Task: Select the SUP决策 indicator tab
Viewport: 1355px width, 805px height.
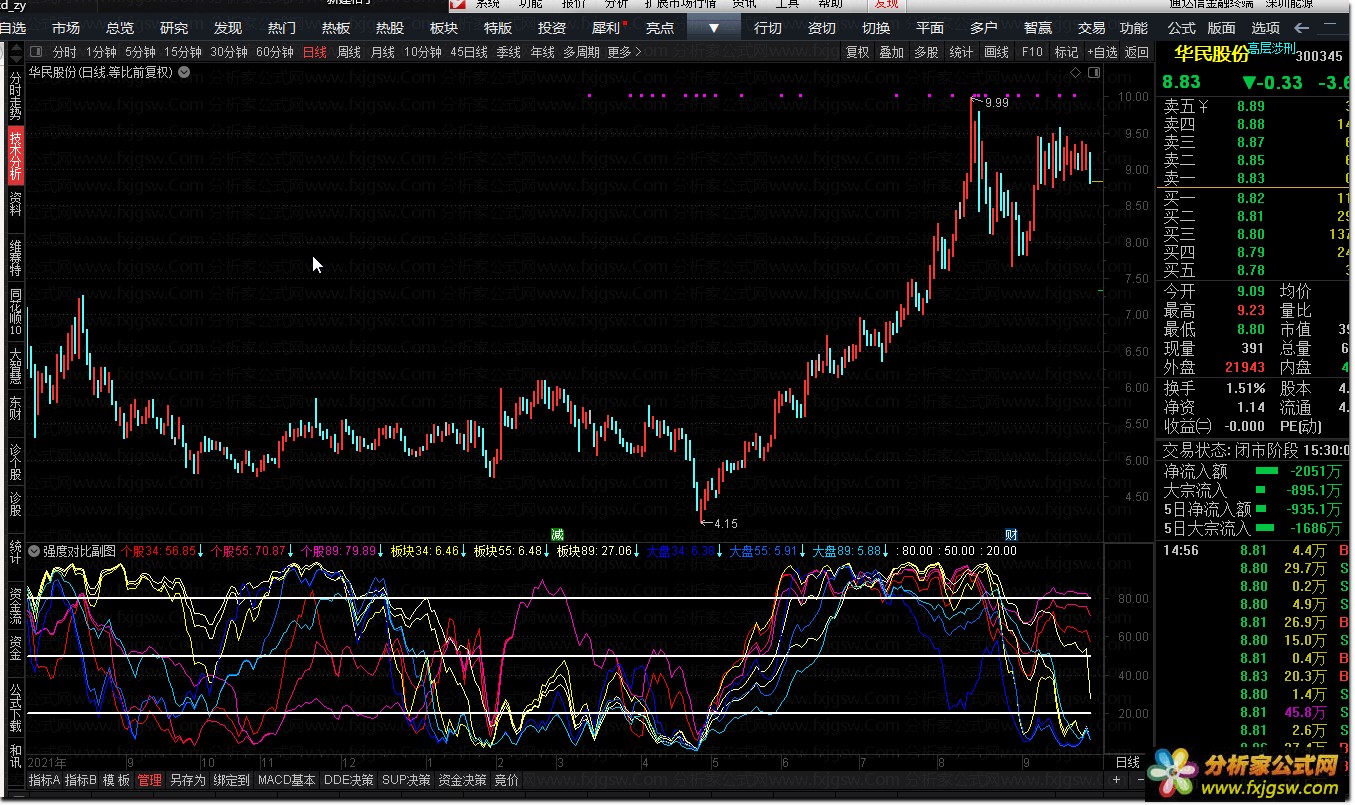Action: pyautogui.click(x=406, y=780)
